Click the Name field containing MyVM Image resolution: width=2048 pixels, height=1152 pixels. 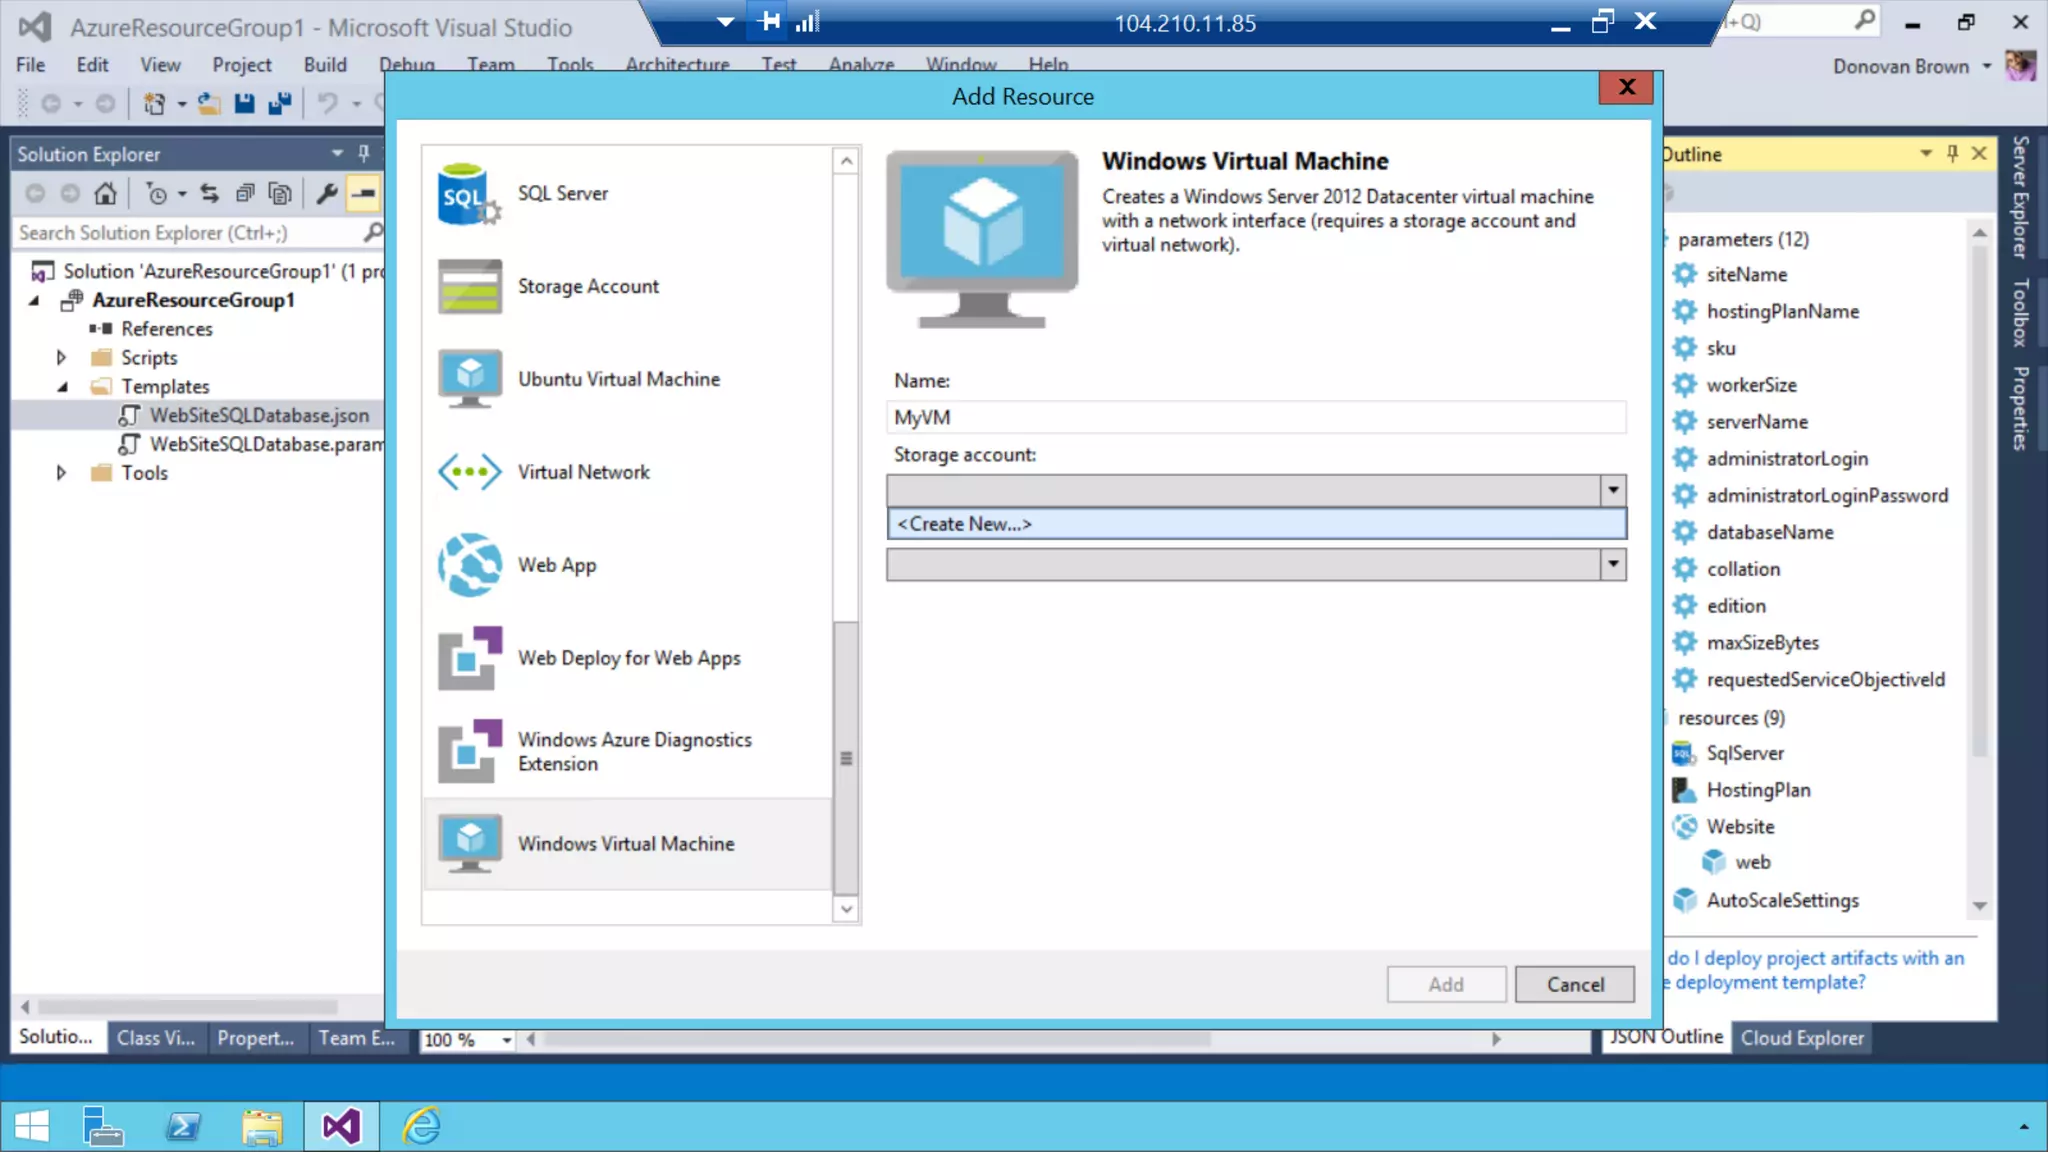click(1256, 418)
